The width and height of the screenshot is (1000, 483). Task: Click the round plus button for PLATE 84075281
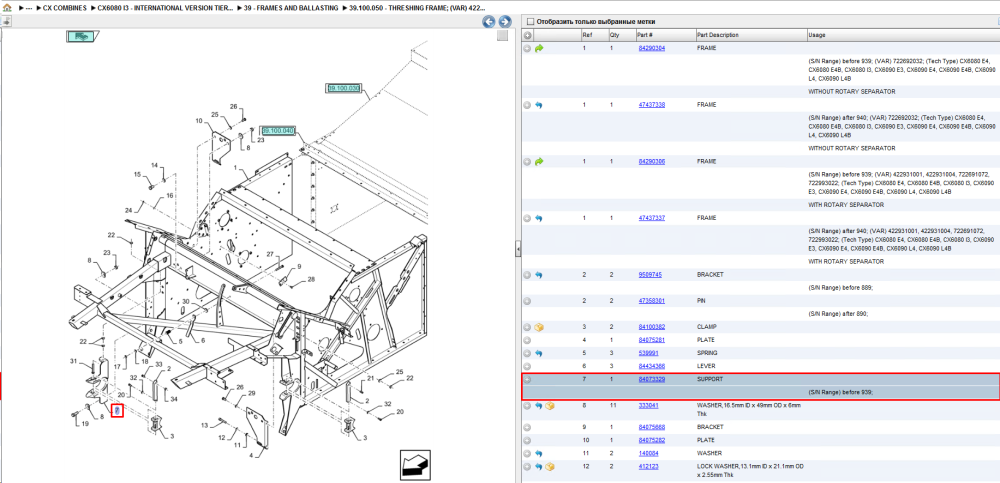click(527, 340)
